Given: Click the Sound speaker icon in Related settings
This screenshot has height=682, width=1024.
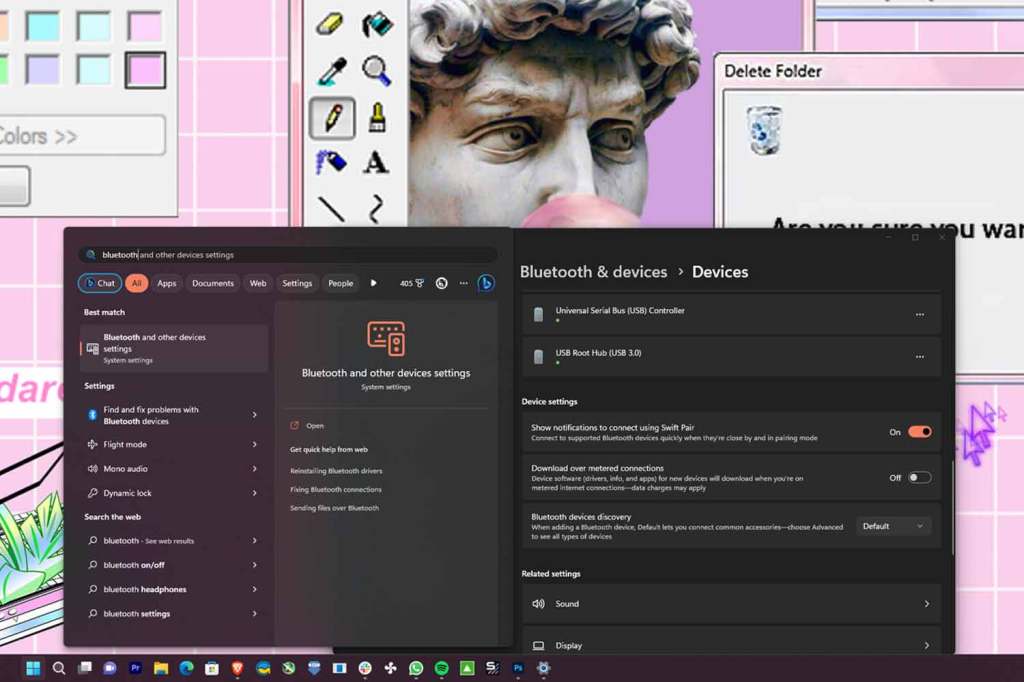Looking at the screenshot, I should 538,604.
